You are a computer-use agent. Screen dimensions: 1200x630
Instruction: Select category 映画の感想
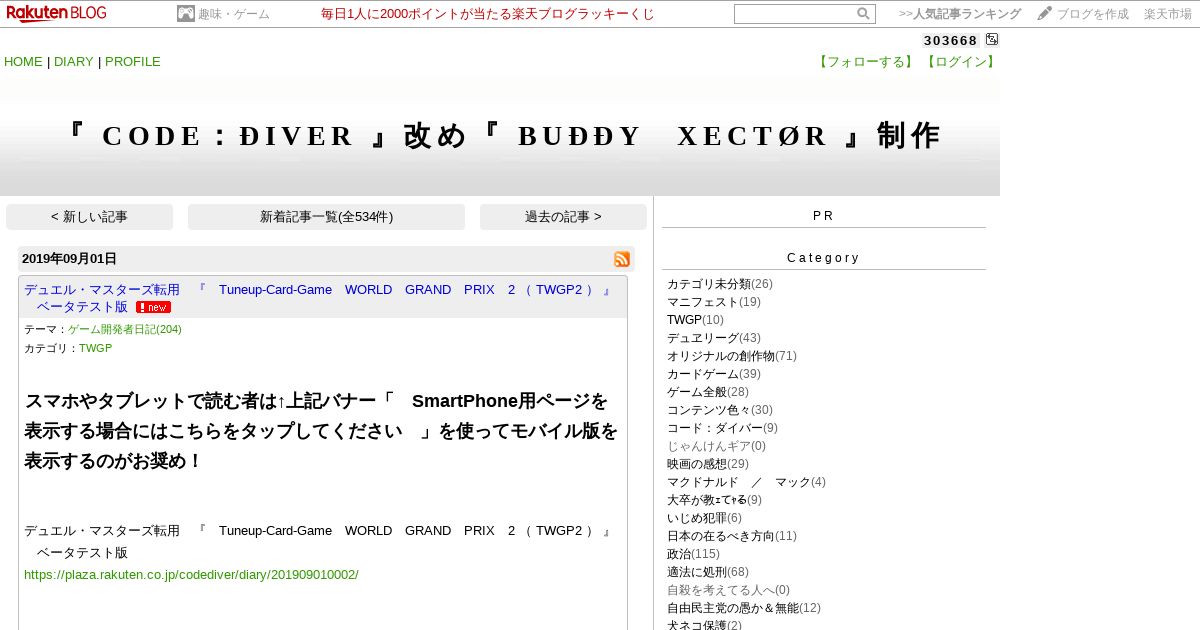tap(697, 464)
